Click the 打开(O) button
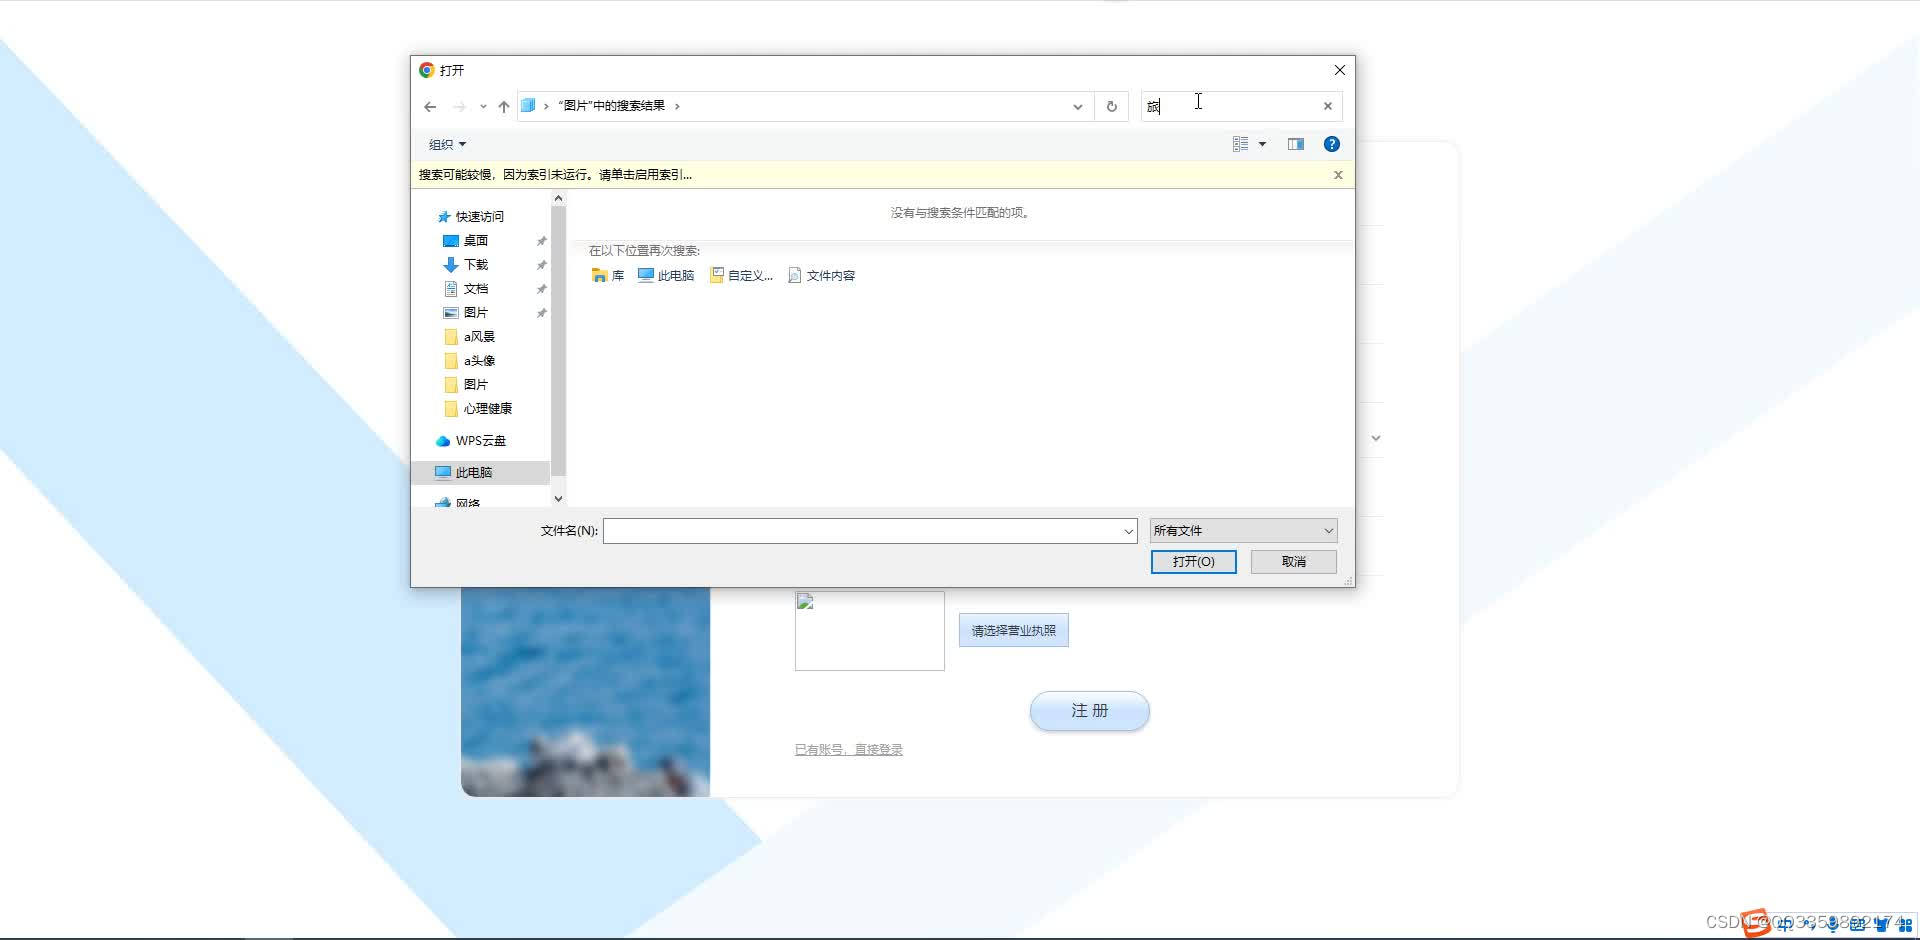The width and height of the screenshot is (1920, 940). click(1193, 562)
